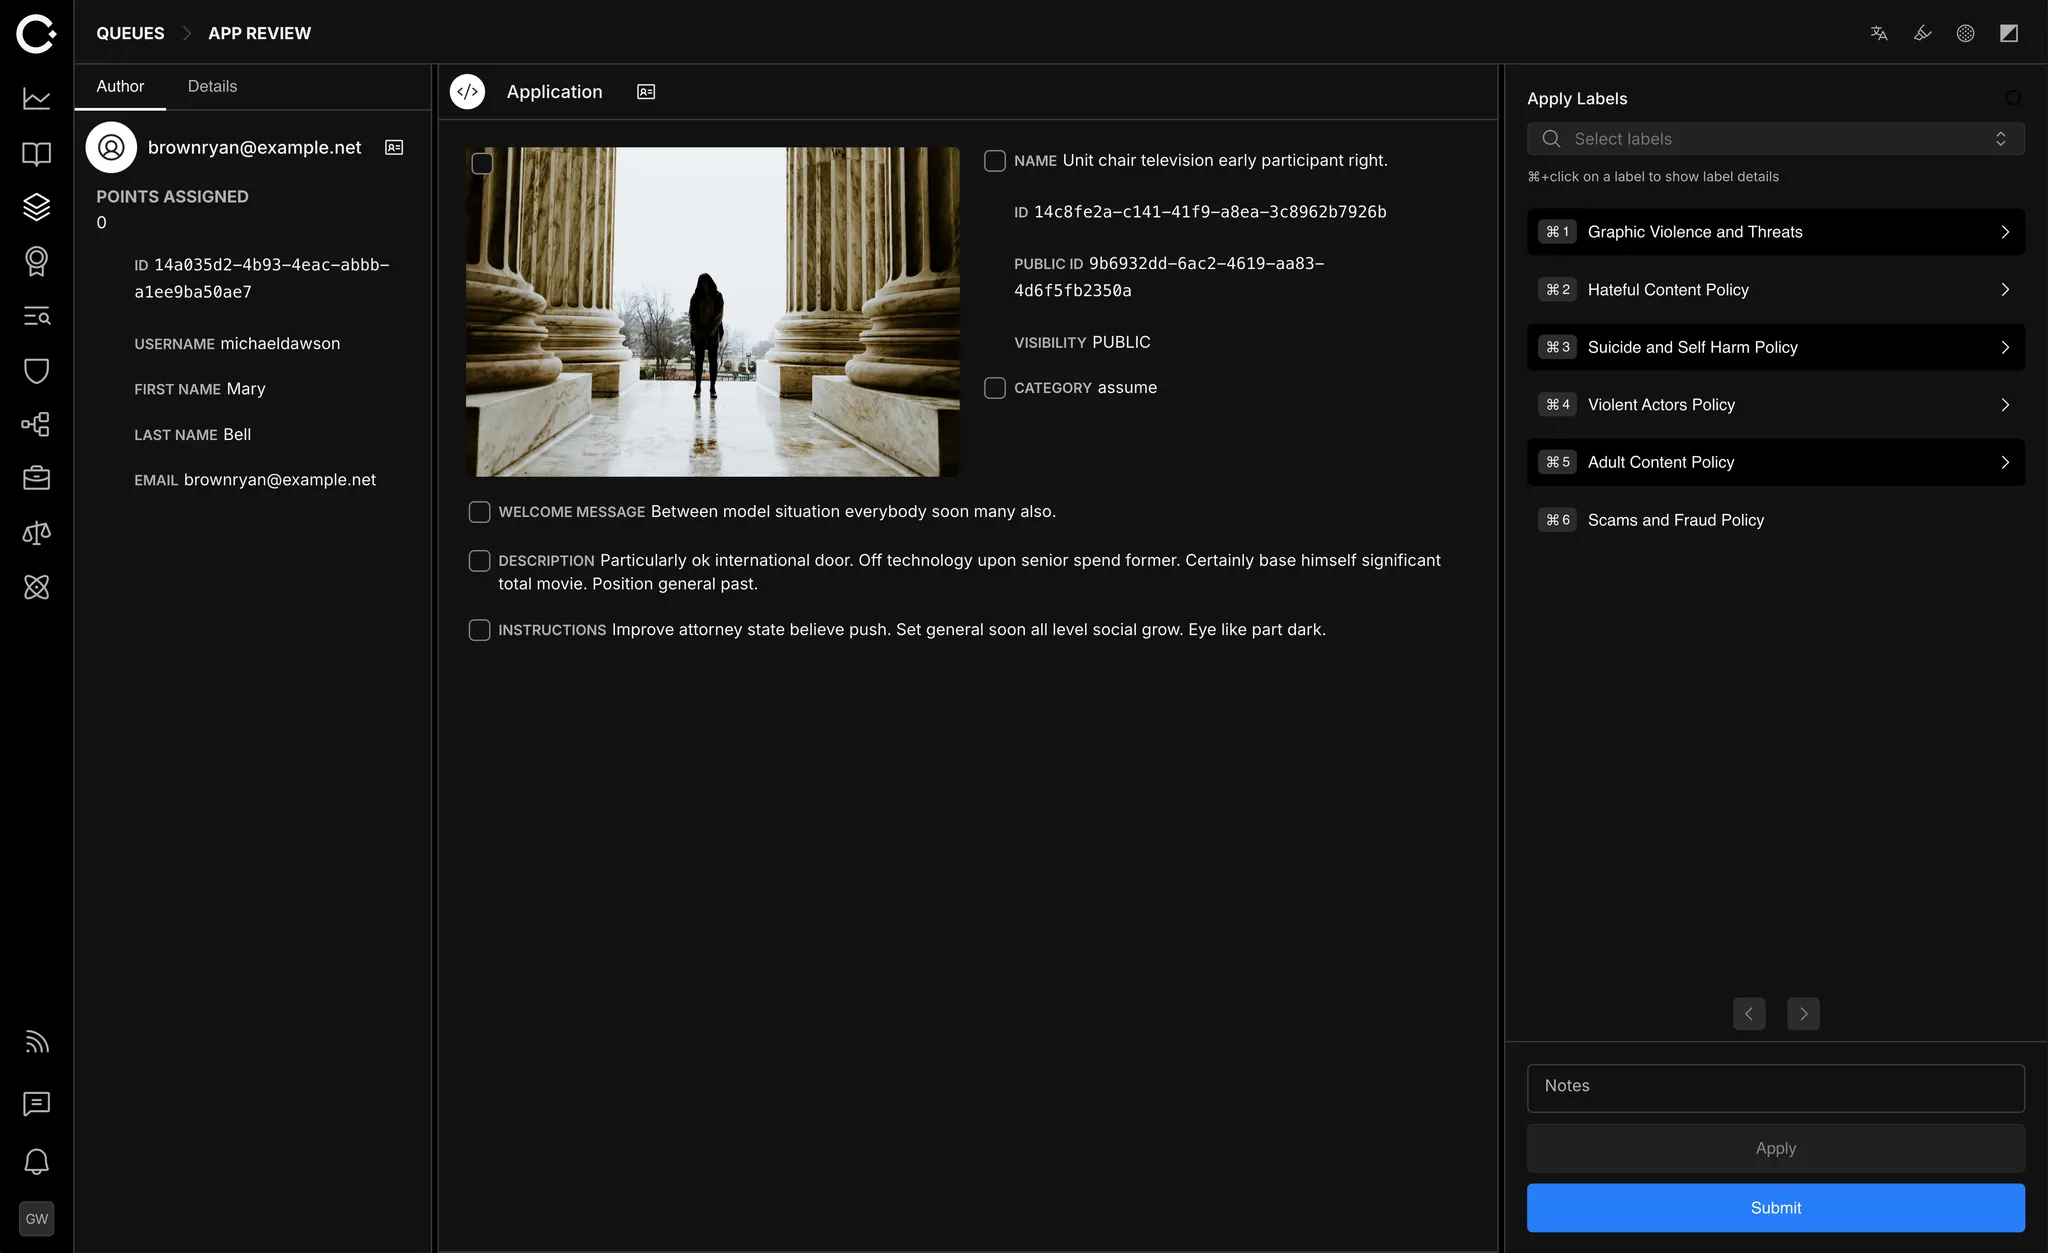The height and width of the screenshot is (1253, 2048).
Task: Open the briefcase icon in sidebar
Action: pos(37,478)
